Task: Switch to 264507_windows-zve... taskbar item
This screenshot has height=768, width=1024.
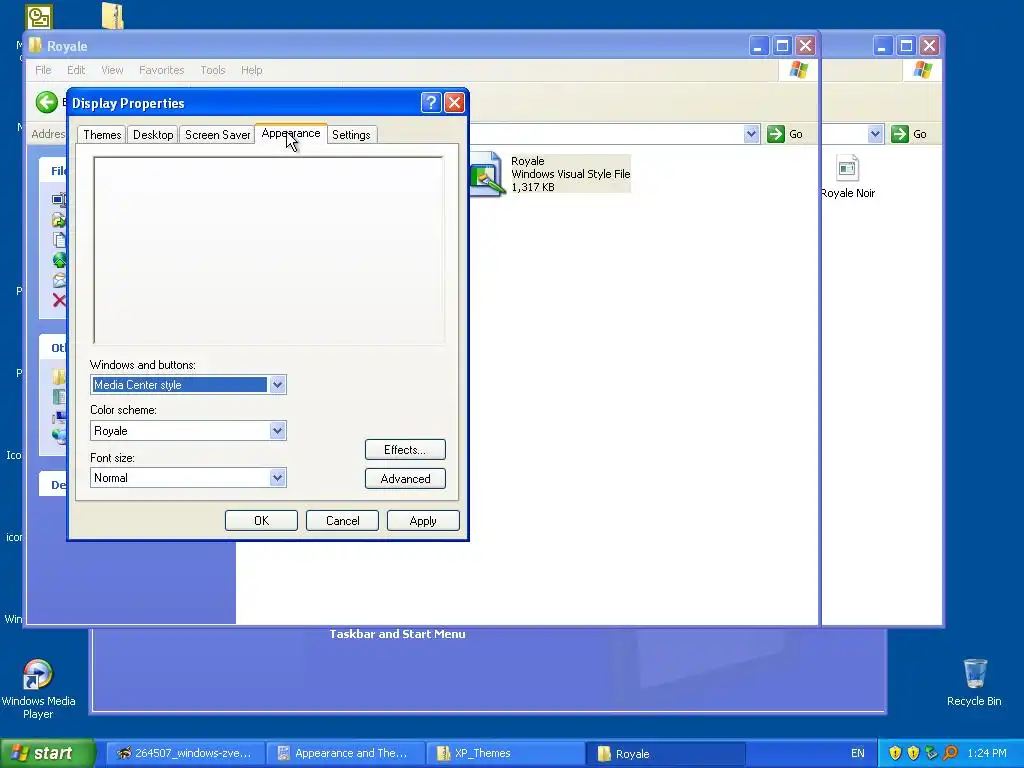Action: click(185, 753)
